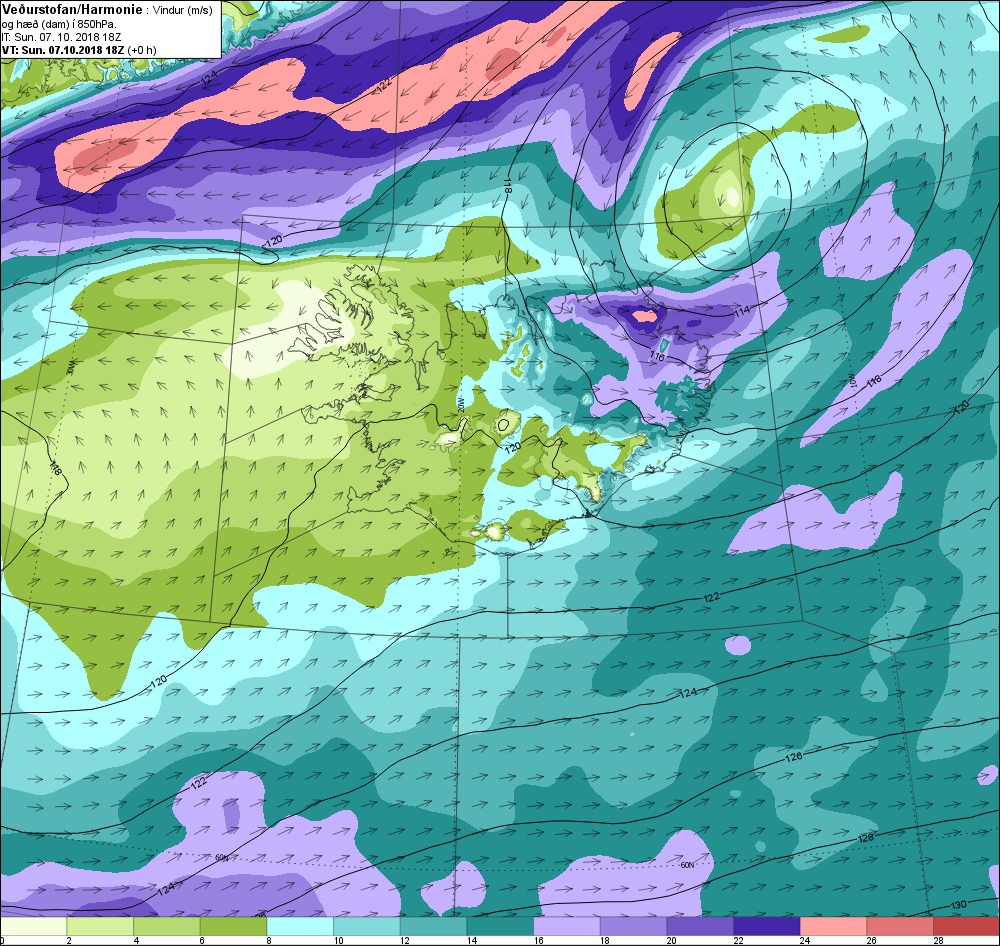Image resolution: width=1000 pixels, height=946 pixels.
Task: Select the above-28 m/s red legend swatch
Action: tap(966, 926)
